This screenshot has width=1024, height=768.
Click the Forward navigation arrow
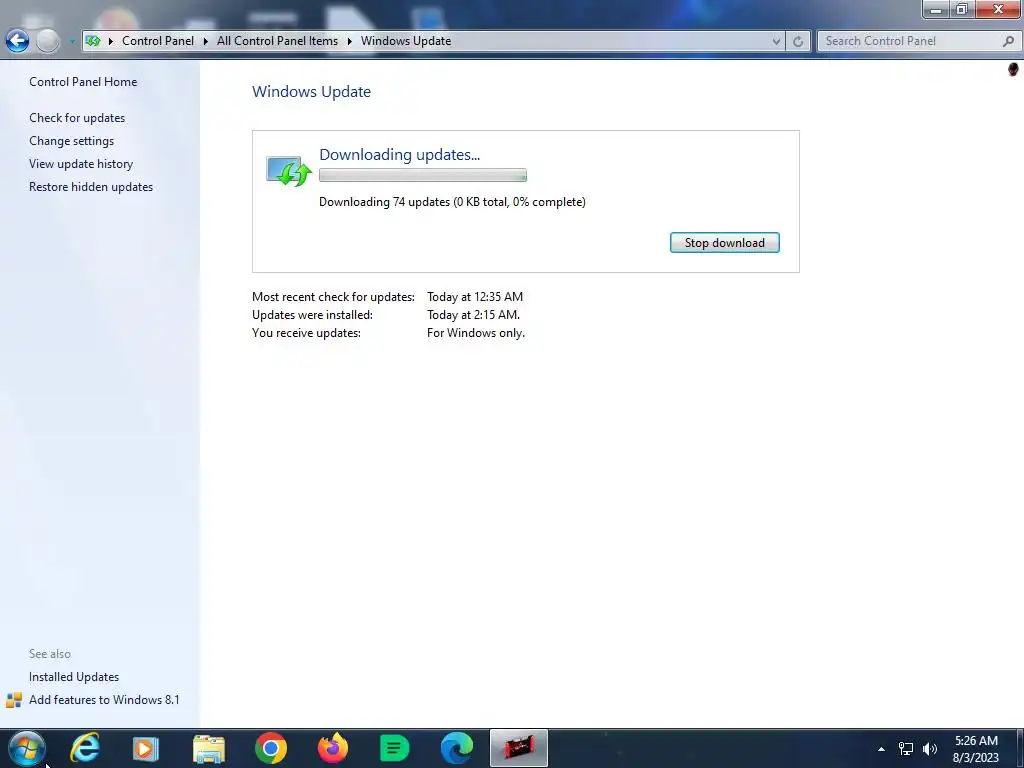[x=48, y=41]
